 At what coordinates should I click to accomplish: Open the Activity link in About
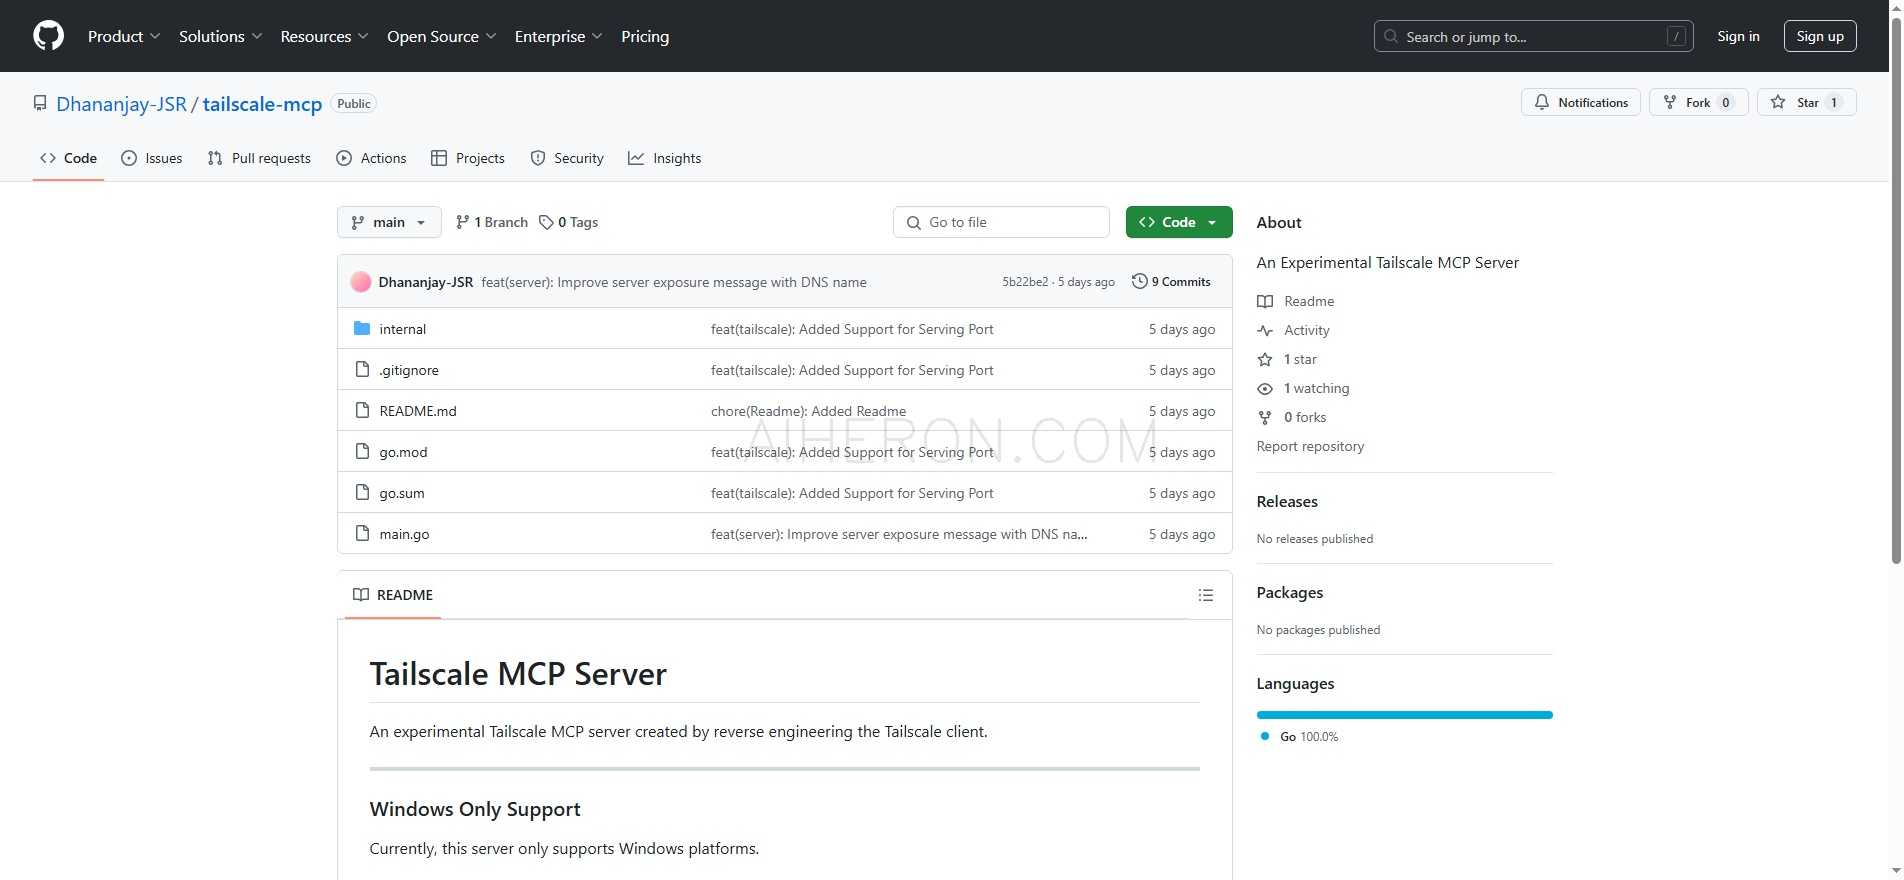click(1306, 330)
